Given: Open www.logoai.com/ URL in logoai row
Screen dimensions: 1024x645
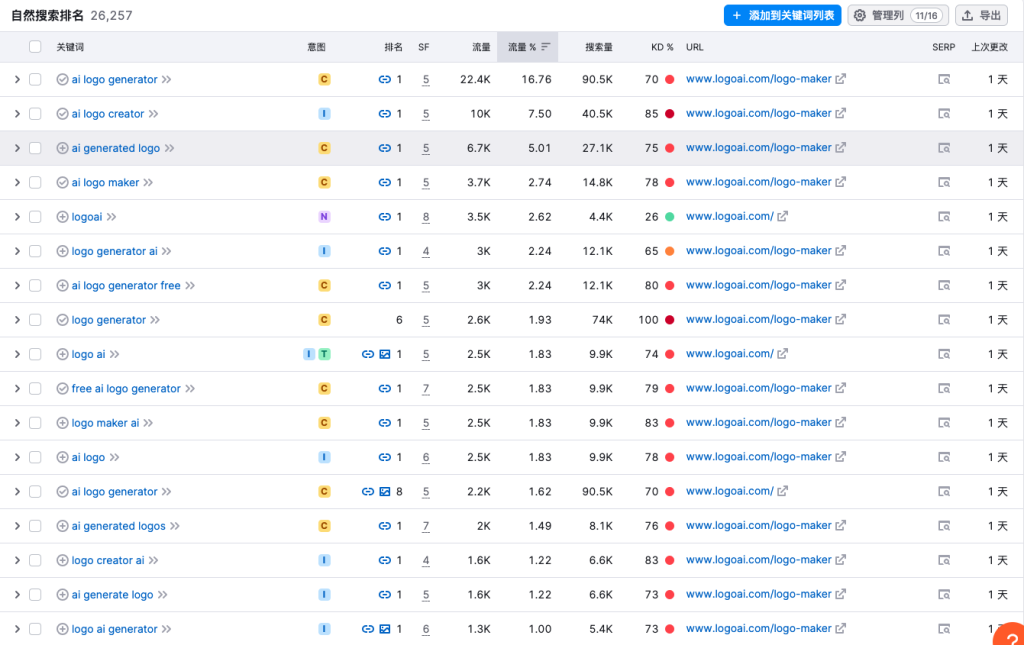Looking at the screenshot, I should pos(729,216).
